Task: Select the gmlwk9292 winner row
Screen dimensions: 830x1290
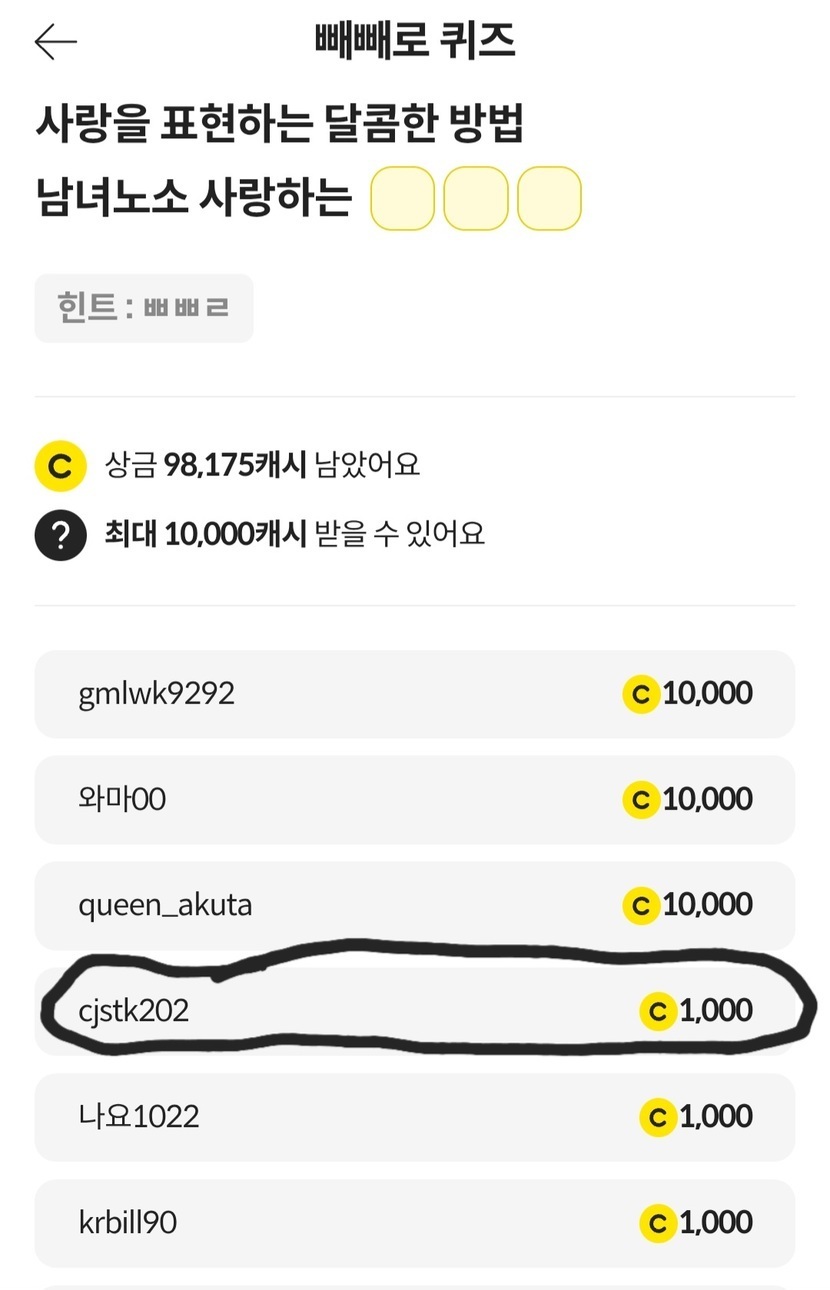Action: pos(414,694)
